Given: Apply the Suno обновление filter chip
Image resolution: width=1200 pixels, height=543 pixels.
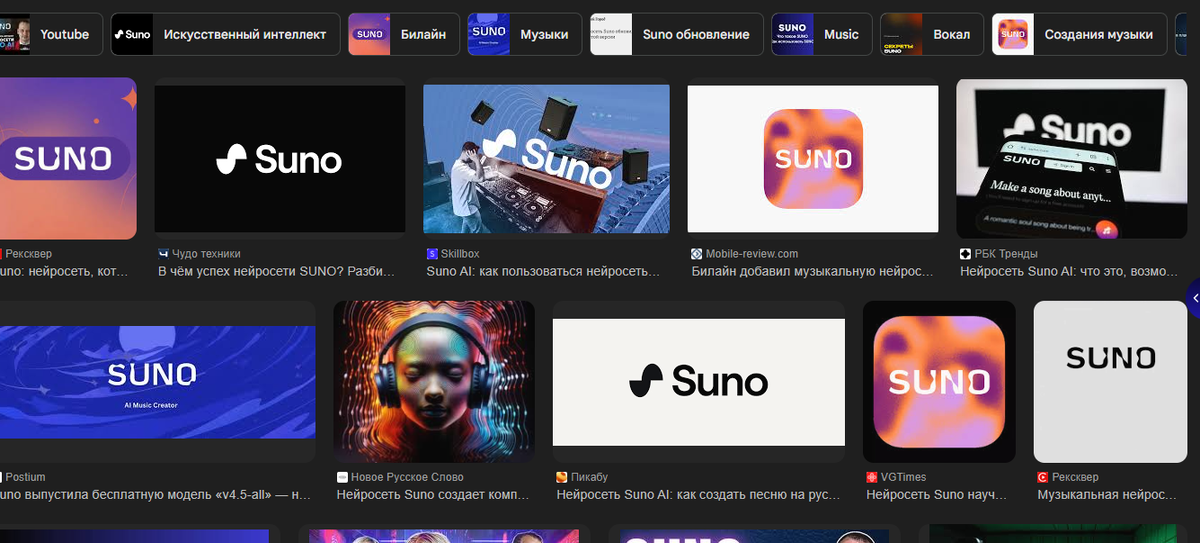Looking at the screenshot, I should (676, 34).
